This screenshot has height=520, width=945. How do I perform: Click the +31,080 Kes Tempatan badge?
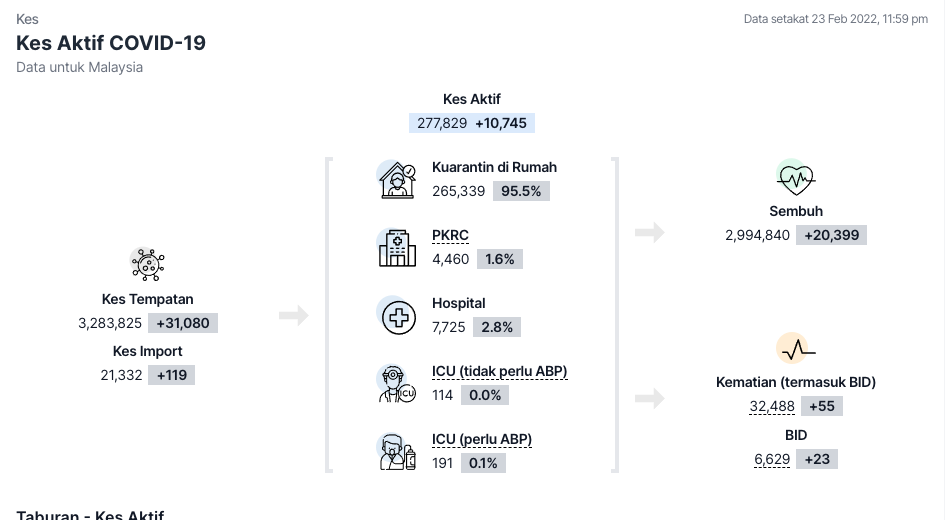coord(183,324)
